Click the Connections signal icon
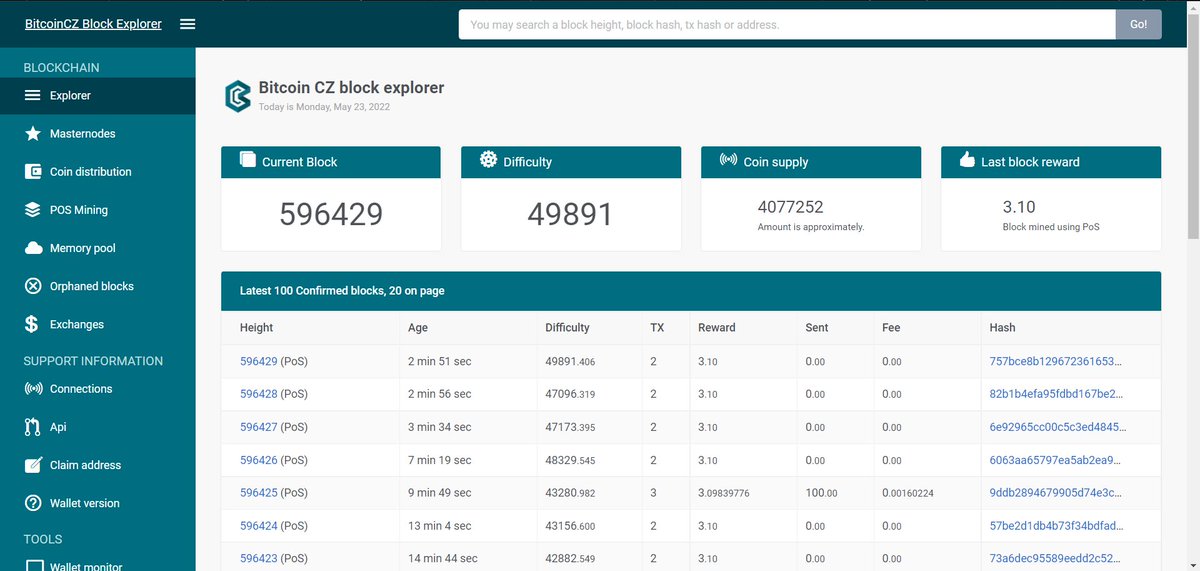This screenshot has height=571, width=1200. (x=33, y=389)
